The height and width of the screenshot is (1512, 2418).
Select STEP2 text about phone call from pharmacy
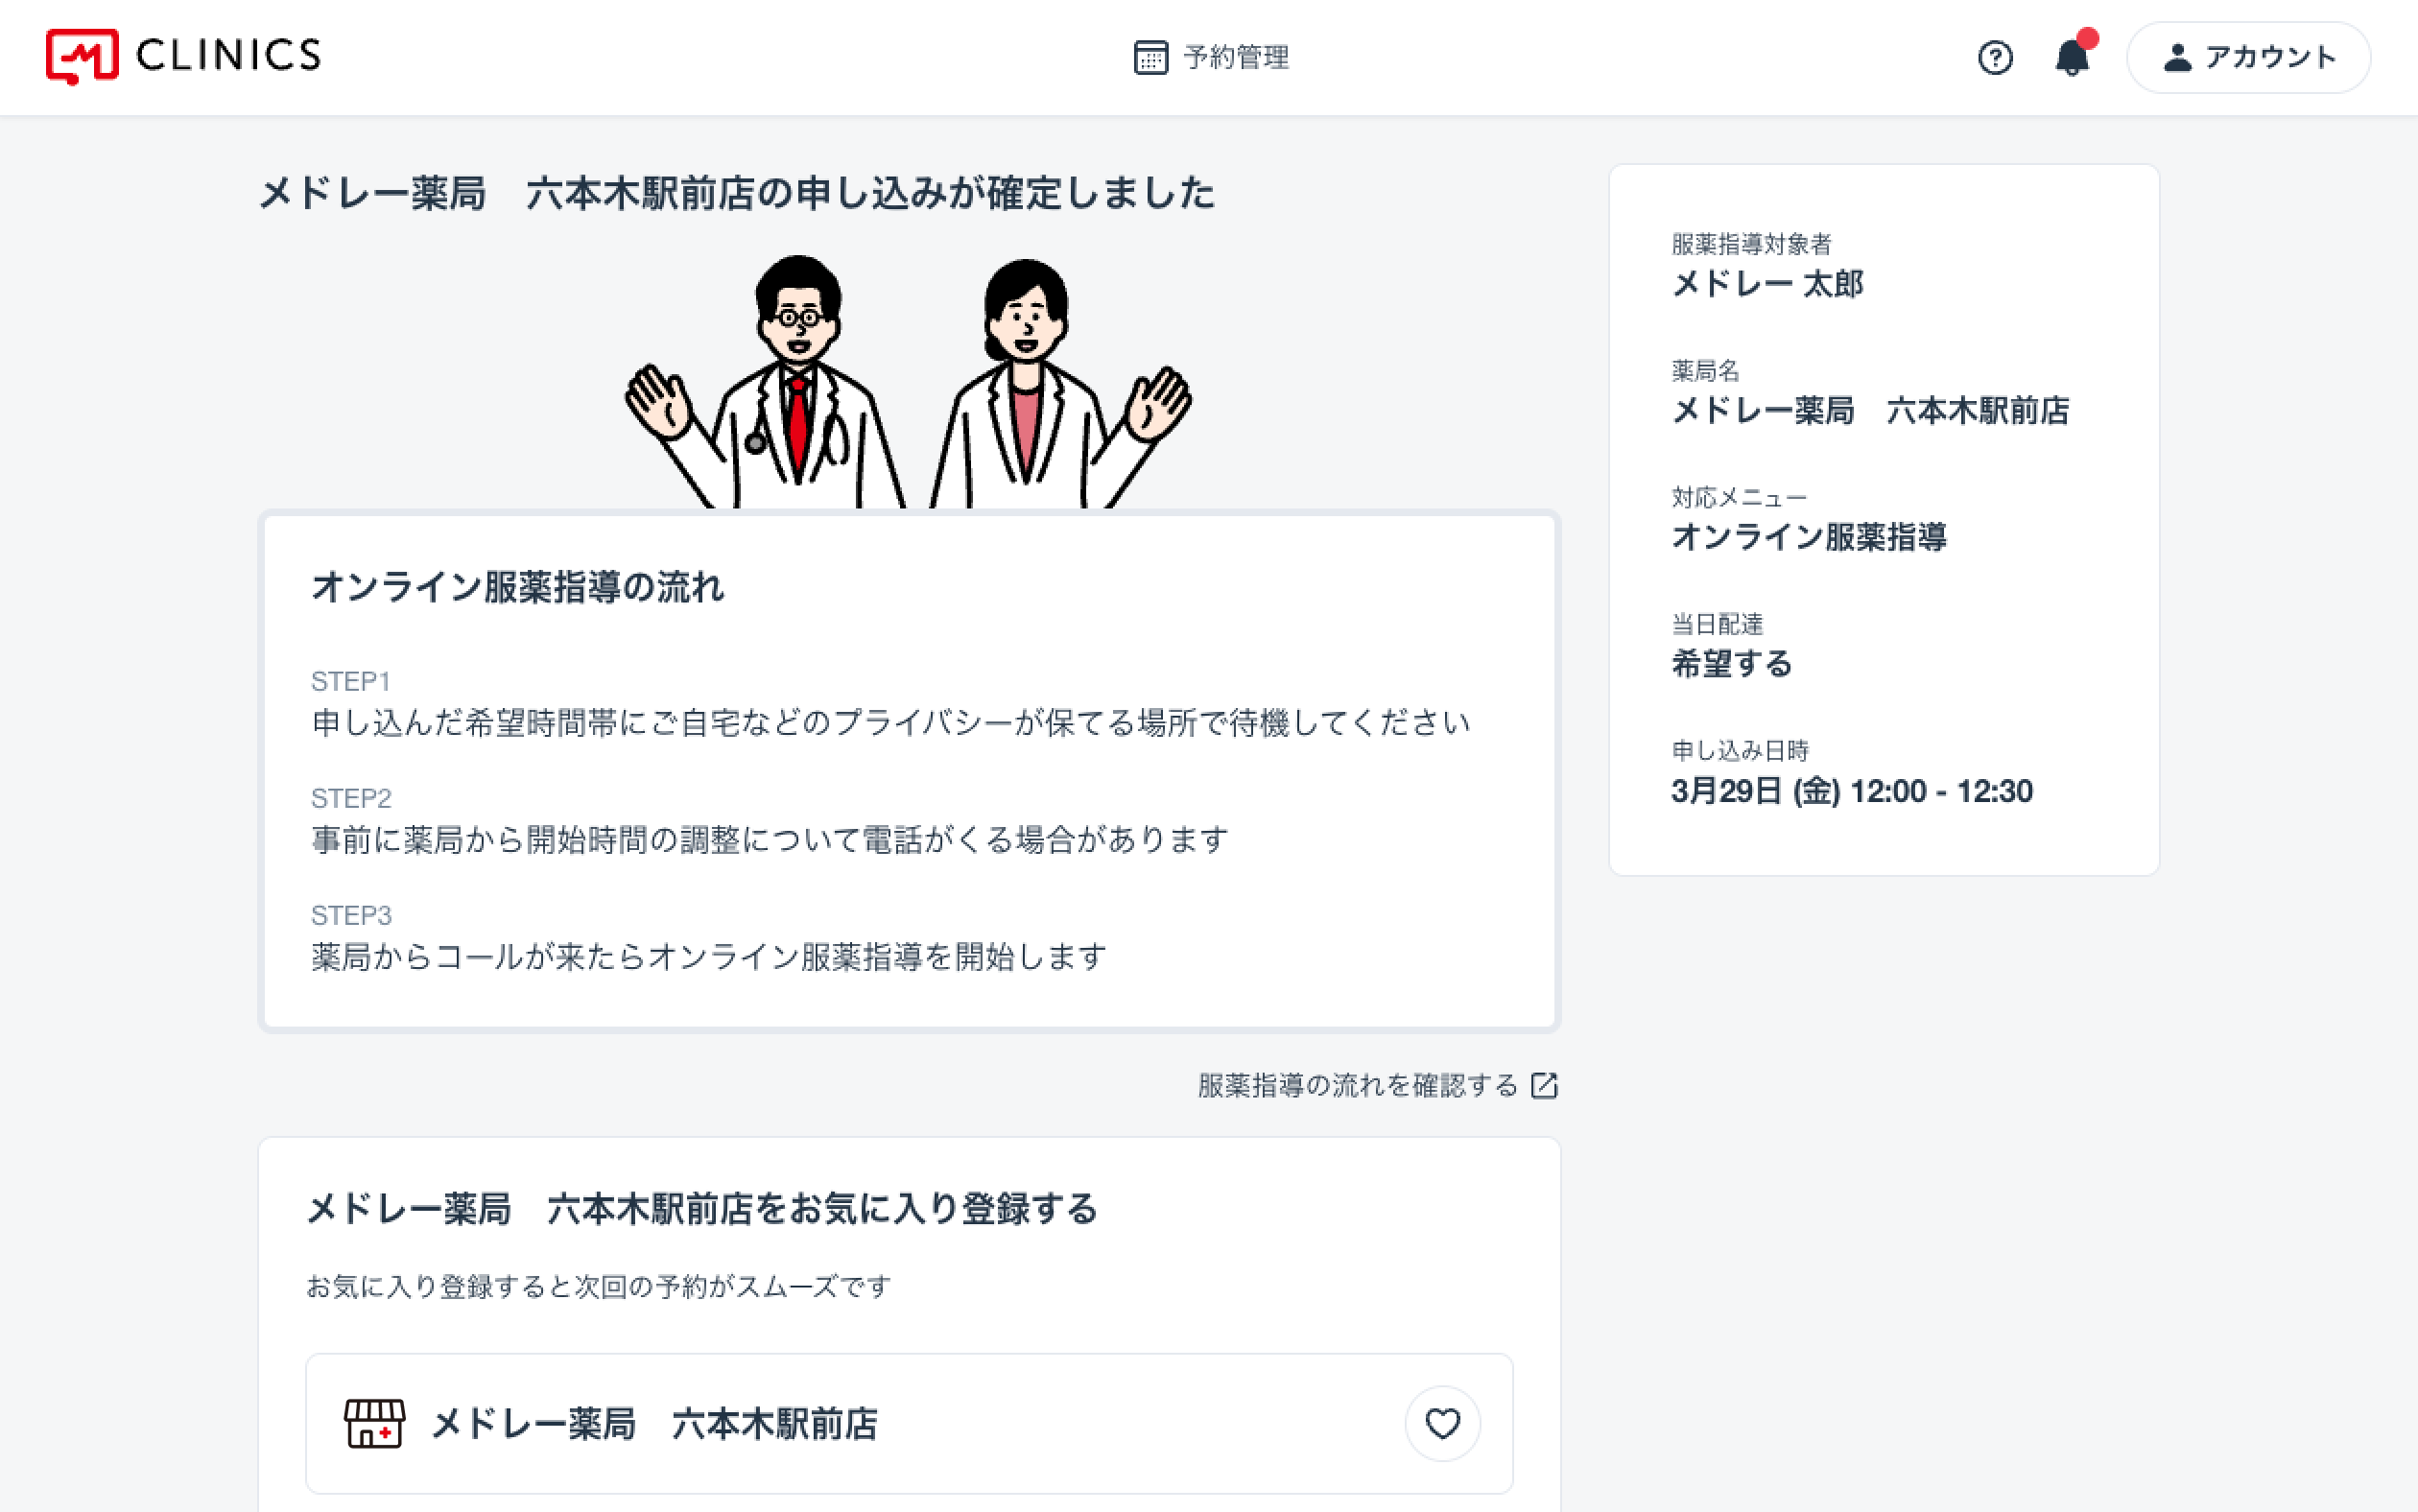click(770, 839)
